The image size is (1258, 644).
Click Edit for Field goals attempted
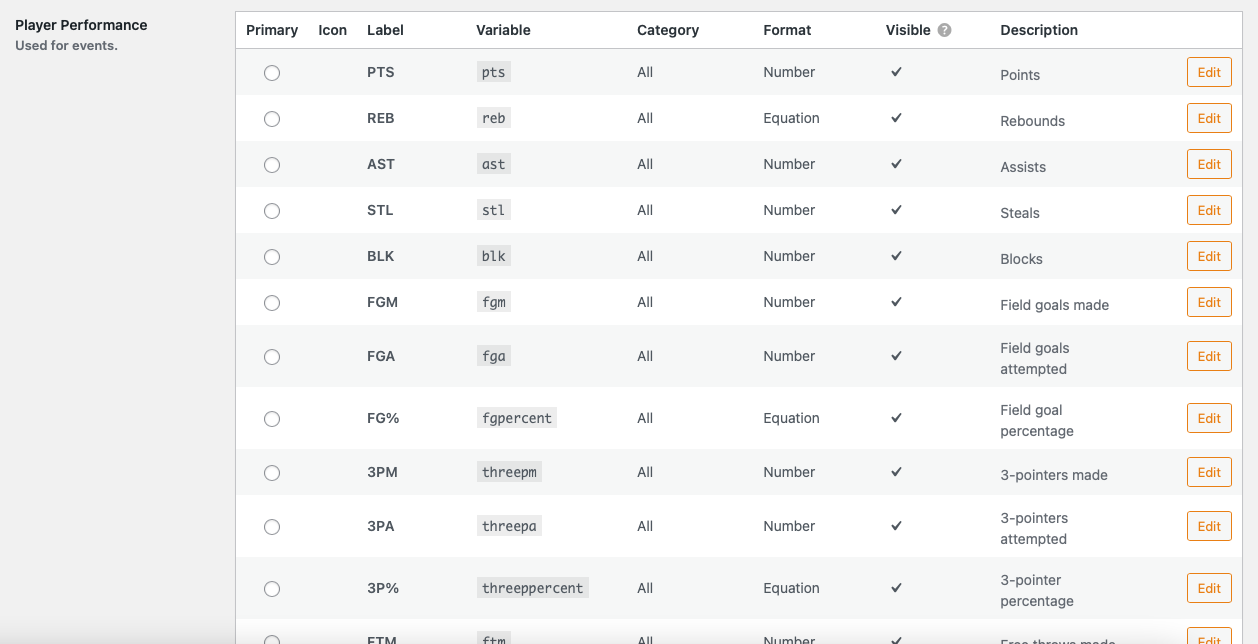(1209, 356)
